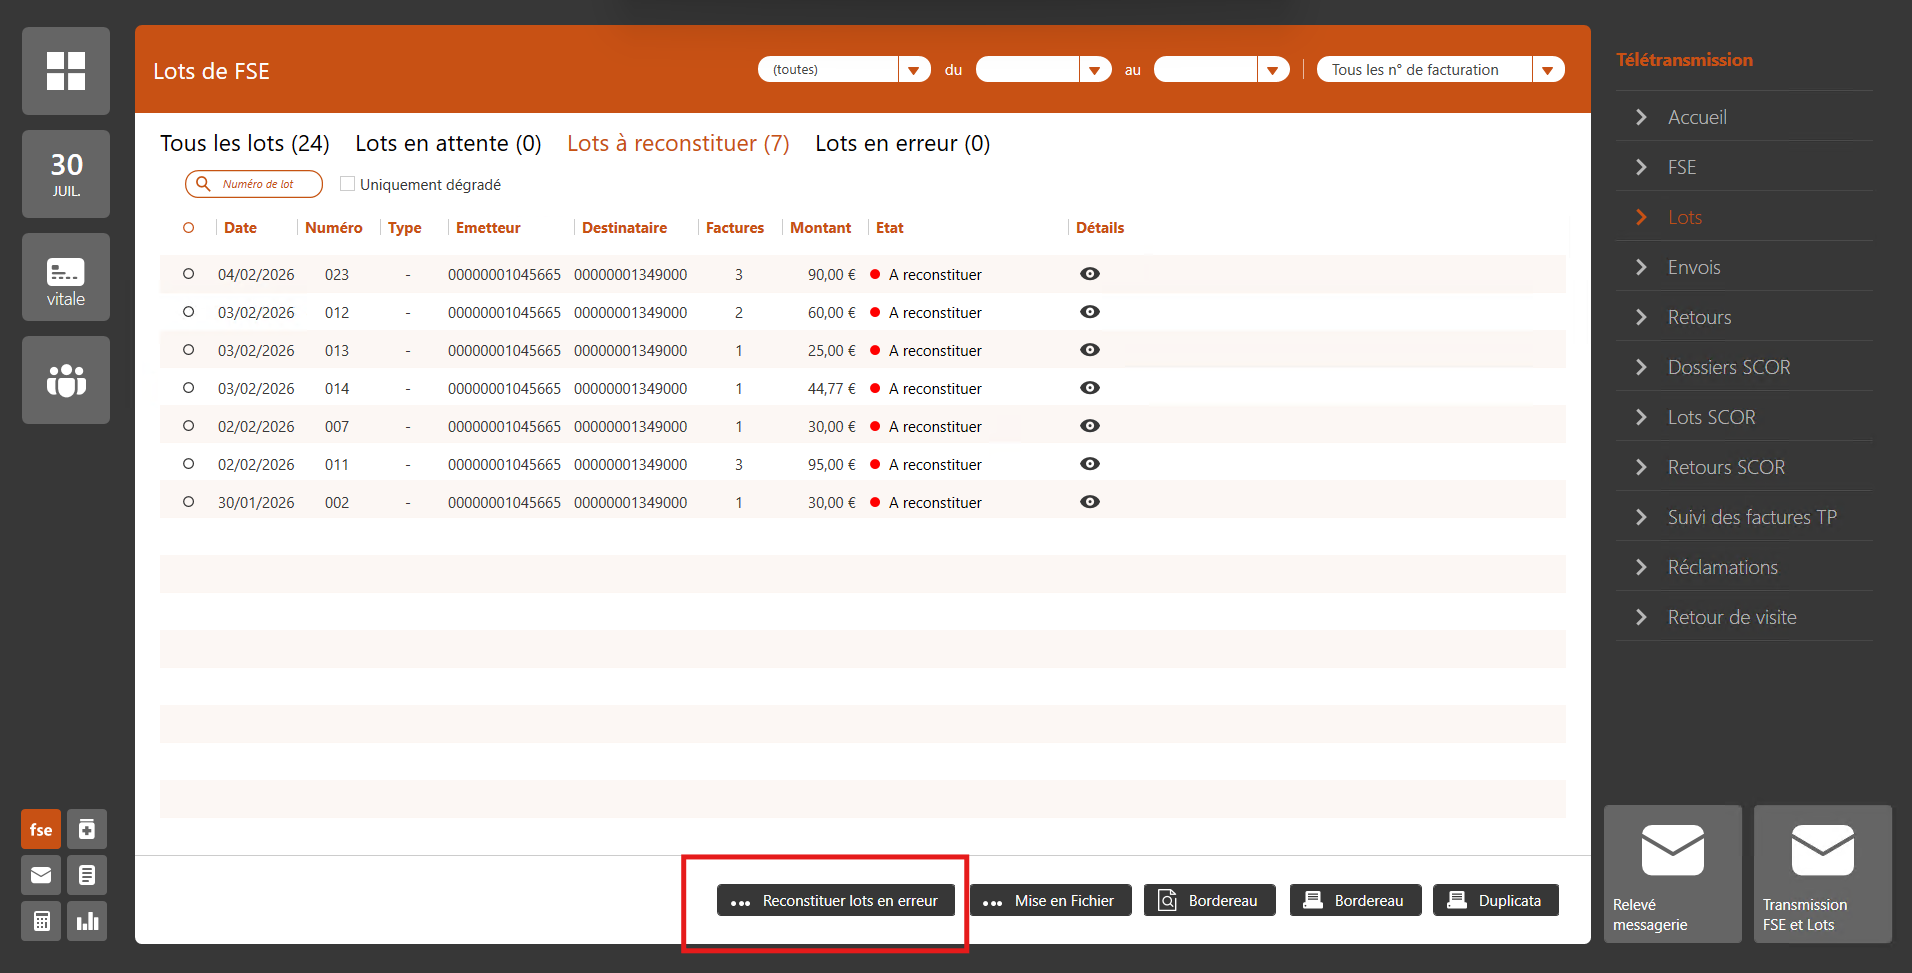Select radio for lot 014
The image size is (1912, 973).
[188, 388]
